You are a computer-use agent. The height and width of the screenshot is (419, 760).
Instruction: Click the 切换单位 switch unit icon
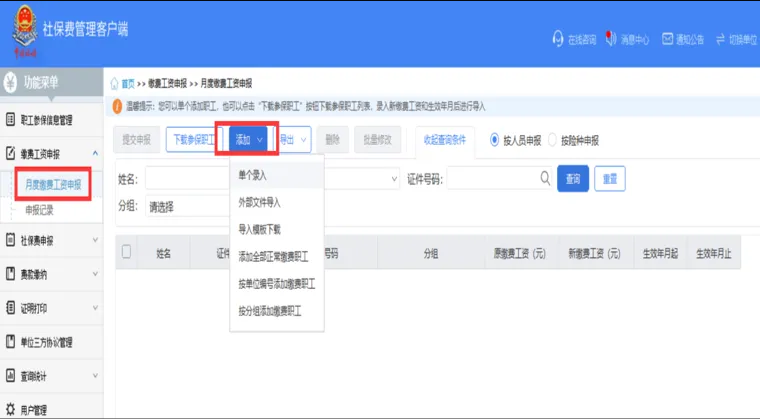pos(720,40)
